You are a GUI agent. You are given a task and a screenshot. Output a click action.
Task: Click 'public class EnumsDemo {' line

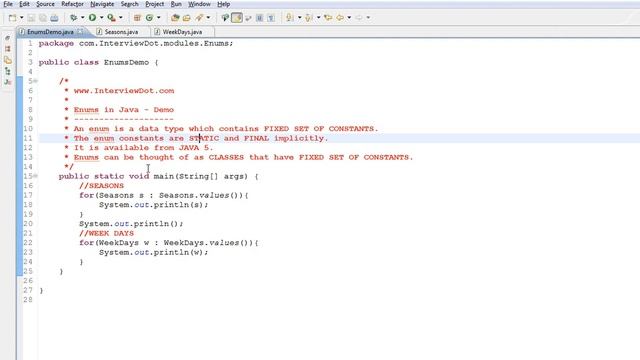pos(98,62)
